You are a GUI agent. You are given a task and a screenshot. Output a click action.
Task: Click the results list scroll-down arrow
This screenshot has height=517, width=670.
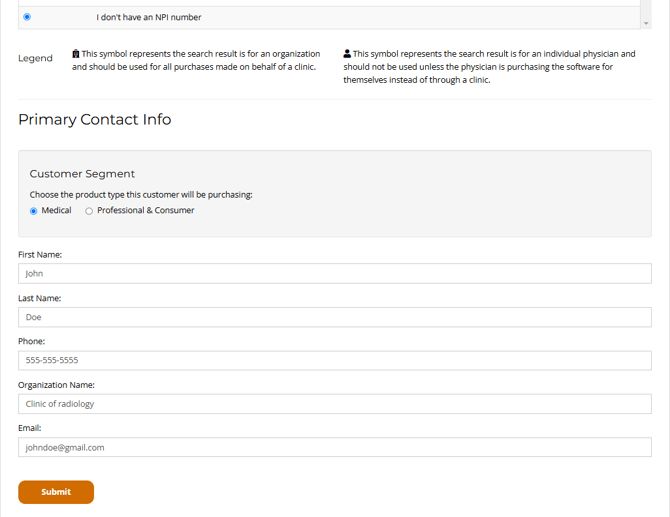tap(646, 23)
